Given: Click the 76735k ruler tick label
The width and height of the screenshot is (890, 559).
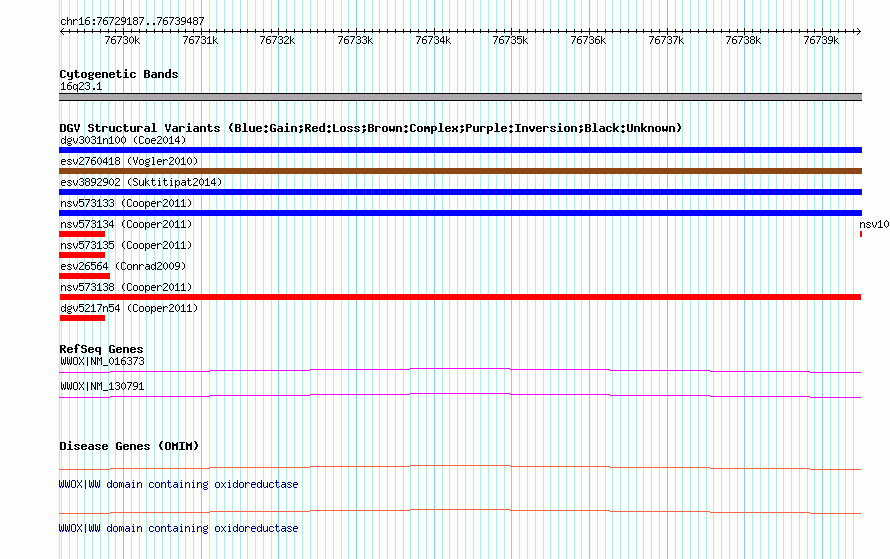Looking at the screenshot, I should point(510,40).
